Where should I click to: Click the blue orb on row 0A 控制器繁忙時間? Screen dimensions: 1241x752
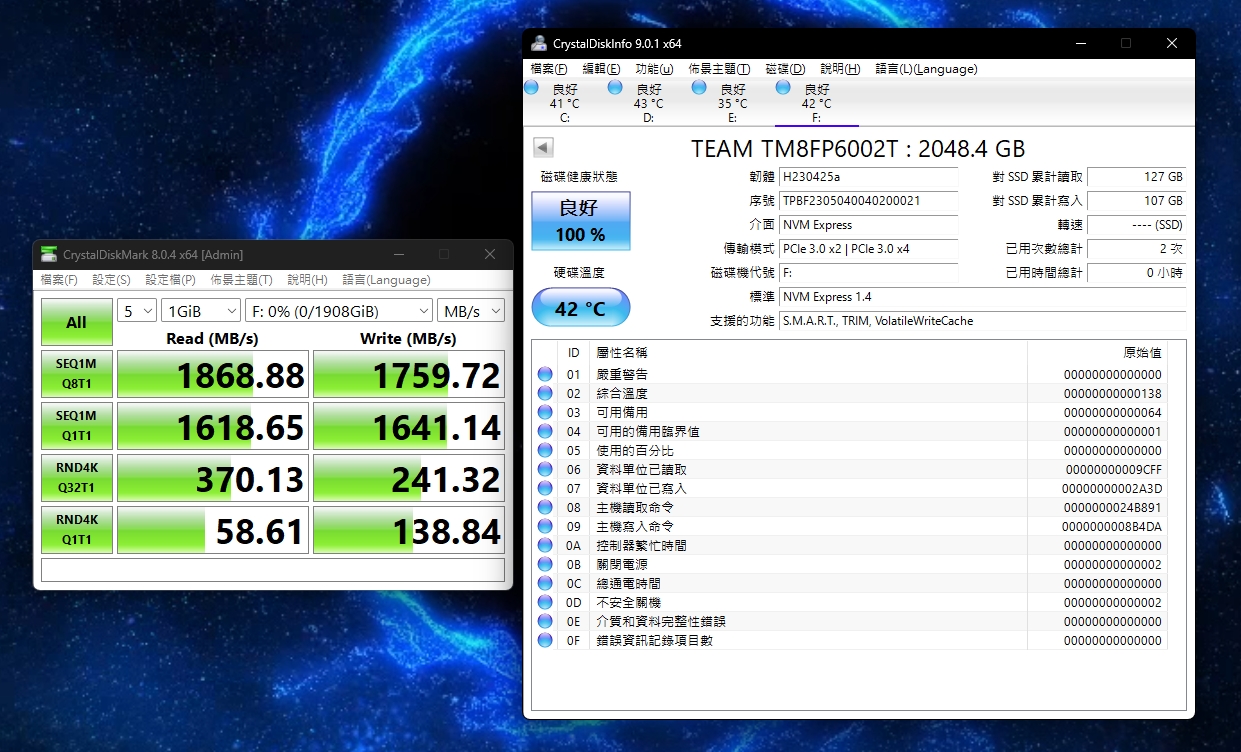[x=545, y=545]
